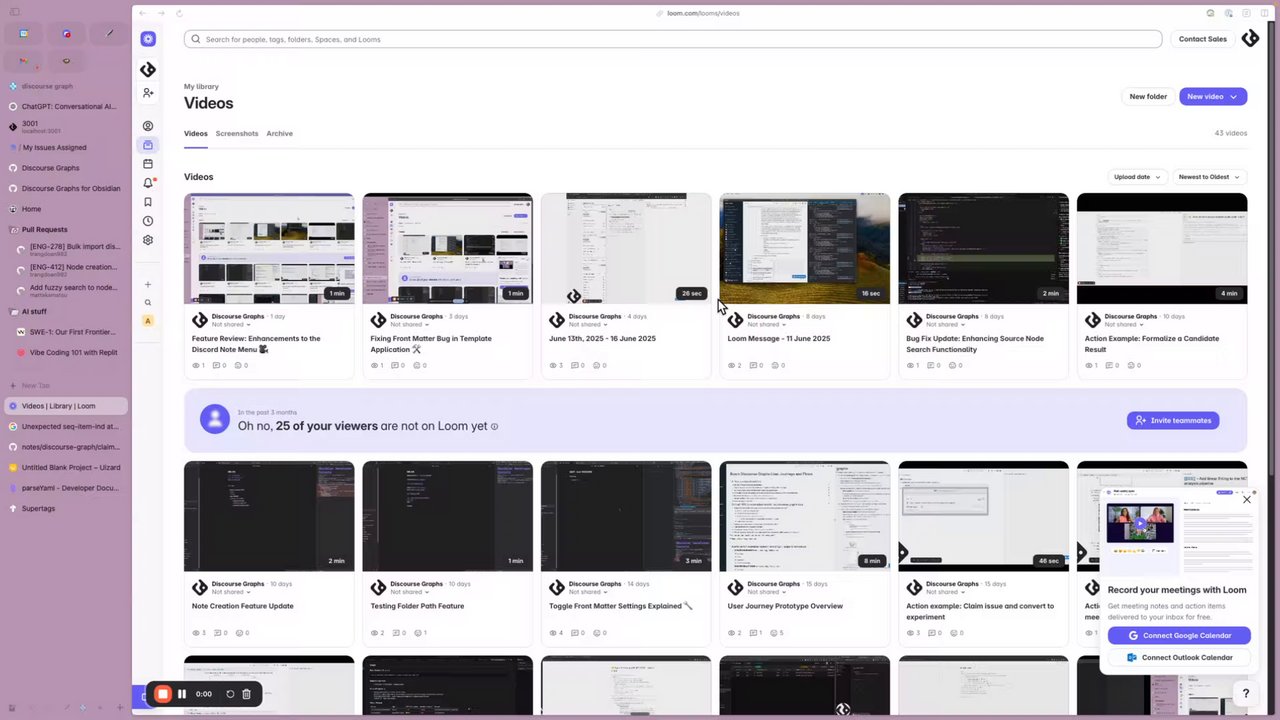Close the Record your meetings popup

pos(1247,498)
